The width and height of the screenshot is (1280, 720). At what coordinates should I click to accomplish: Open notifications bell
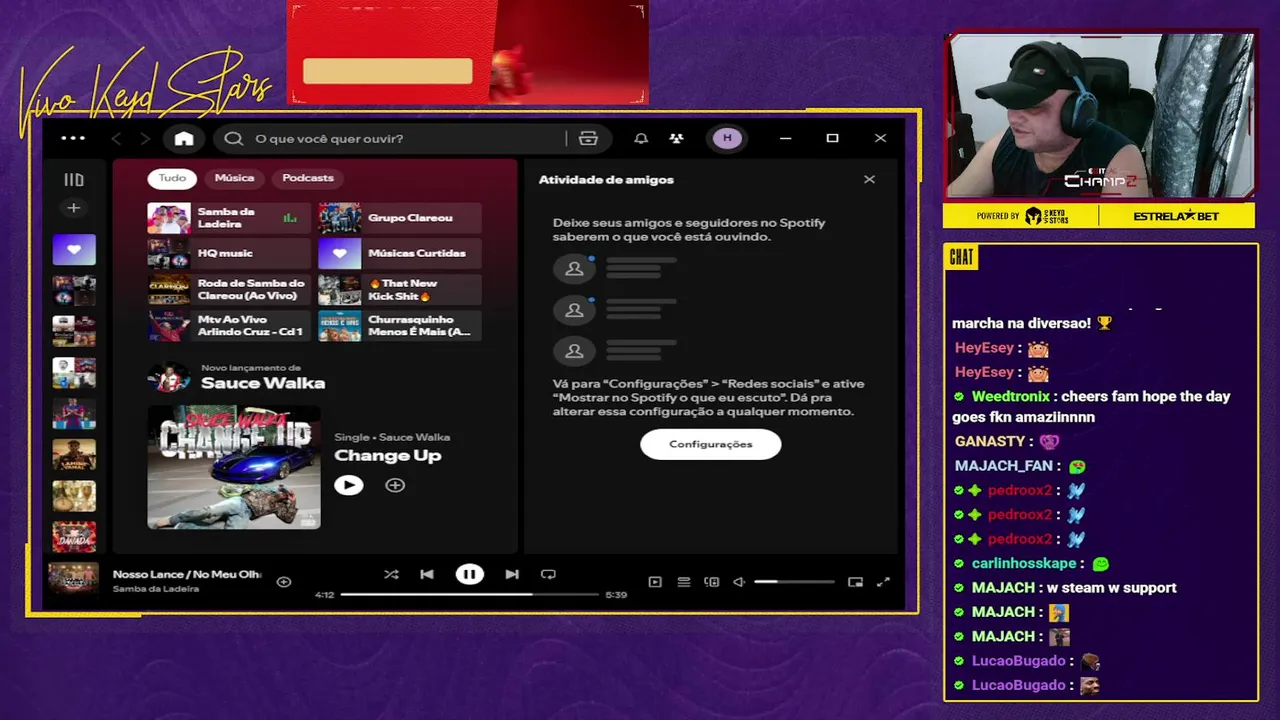pos(641,138)
